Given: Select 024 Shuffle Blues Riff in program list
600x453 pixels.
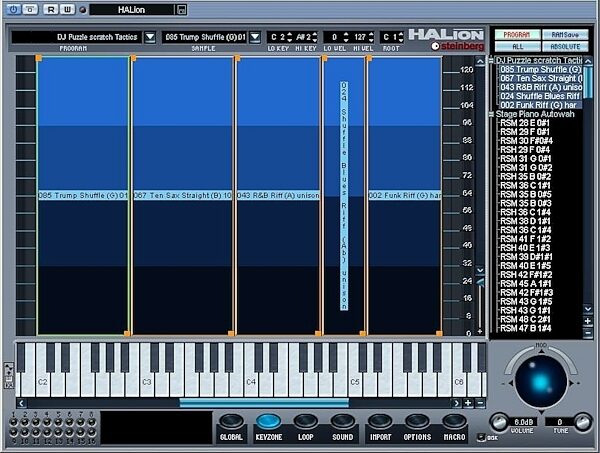Looking at the screenshot, I should (x=541, y=96).
